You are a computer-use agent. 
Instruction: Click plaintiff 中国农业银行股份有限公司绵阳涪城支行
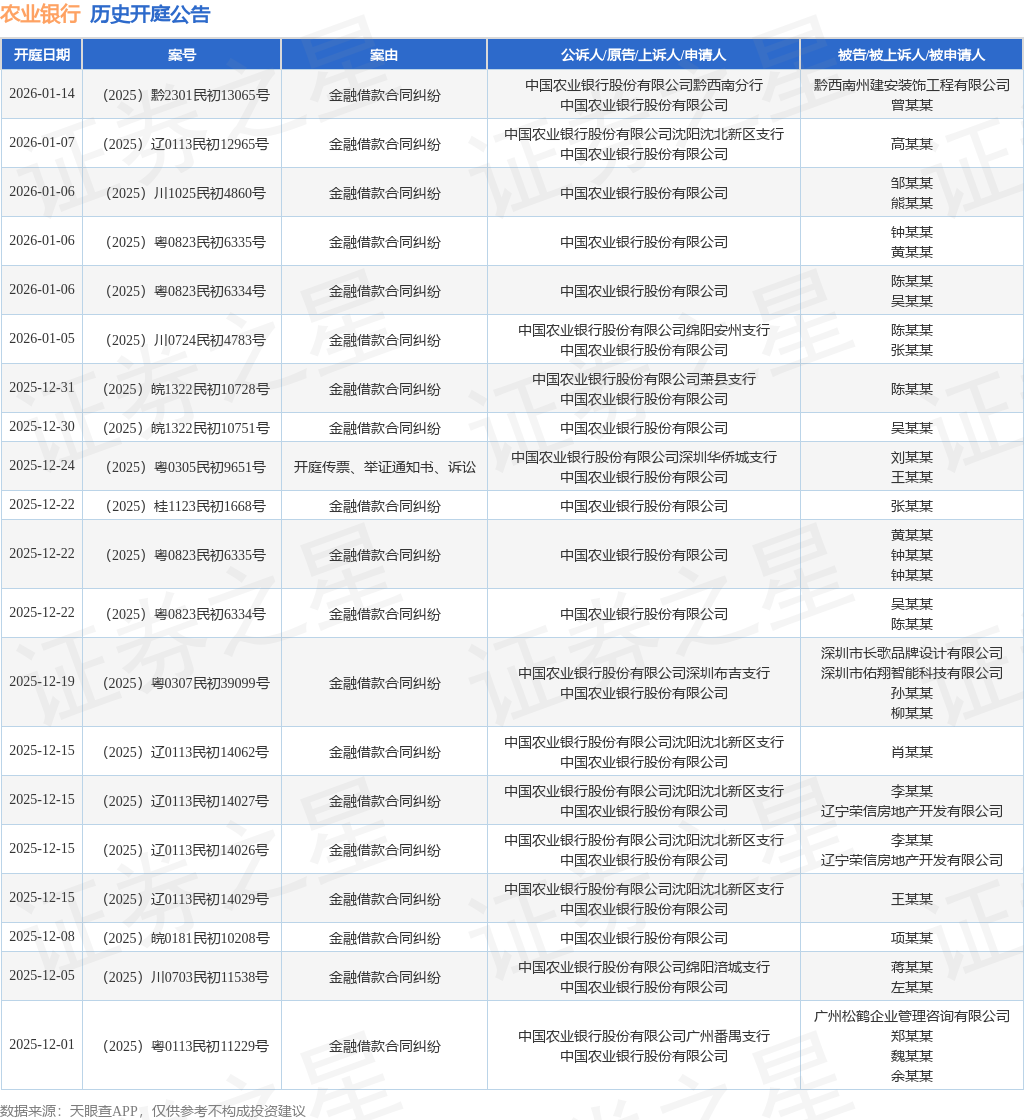click(643, 967)
